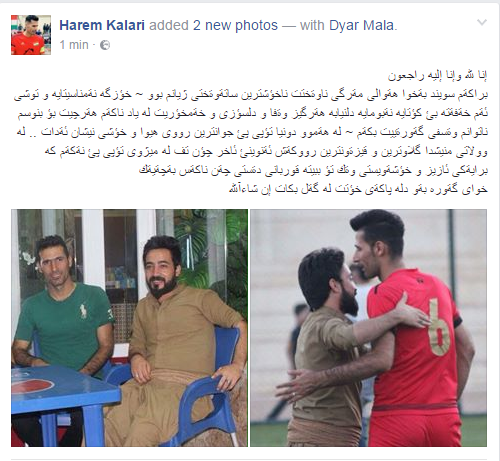Visit Dyar Mala's tagged profile

tap(362, 25)
